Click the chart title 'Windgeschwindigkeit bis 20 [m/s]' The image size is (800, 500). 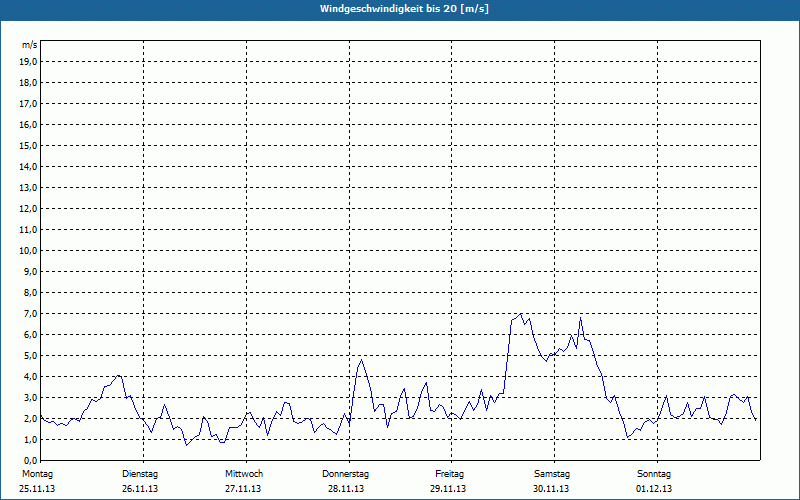click(404, 9)
